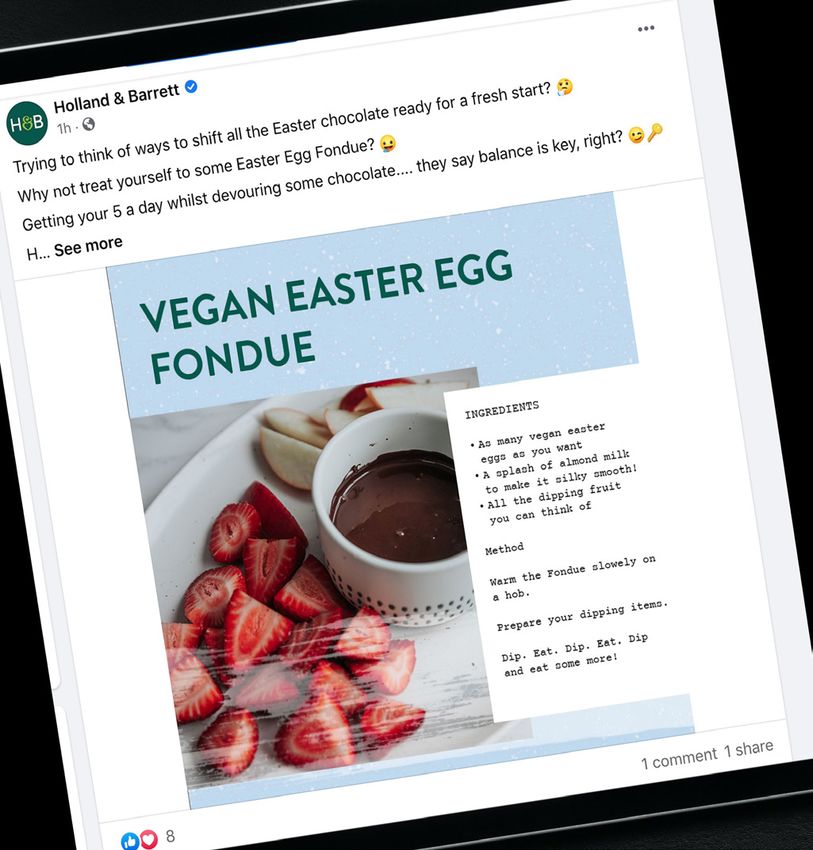Open the 1 comment link
The width and height of the screenshot is (813, 850).
click(679, 758)
